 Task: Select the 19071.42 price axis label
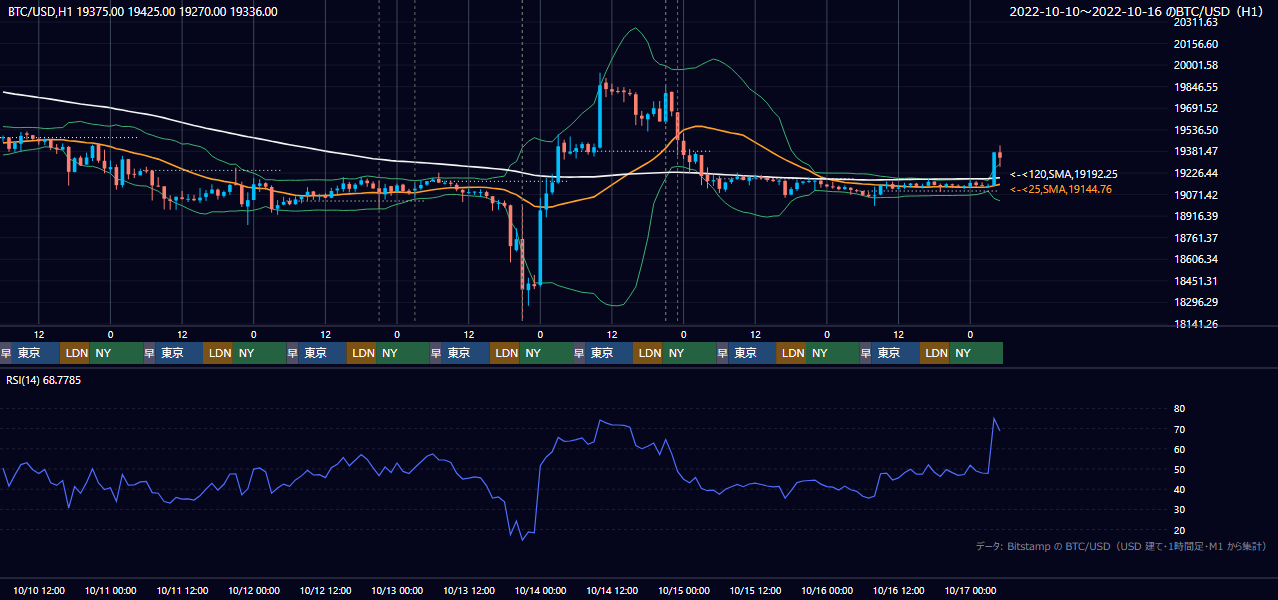point(1195,195)
